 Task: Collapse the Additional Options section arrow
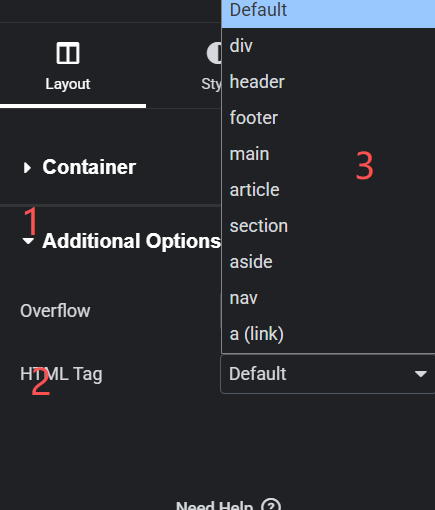click(28, 241)
